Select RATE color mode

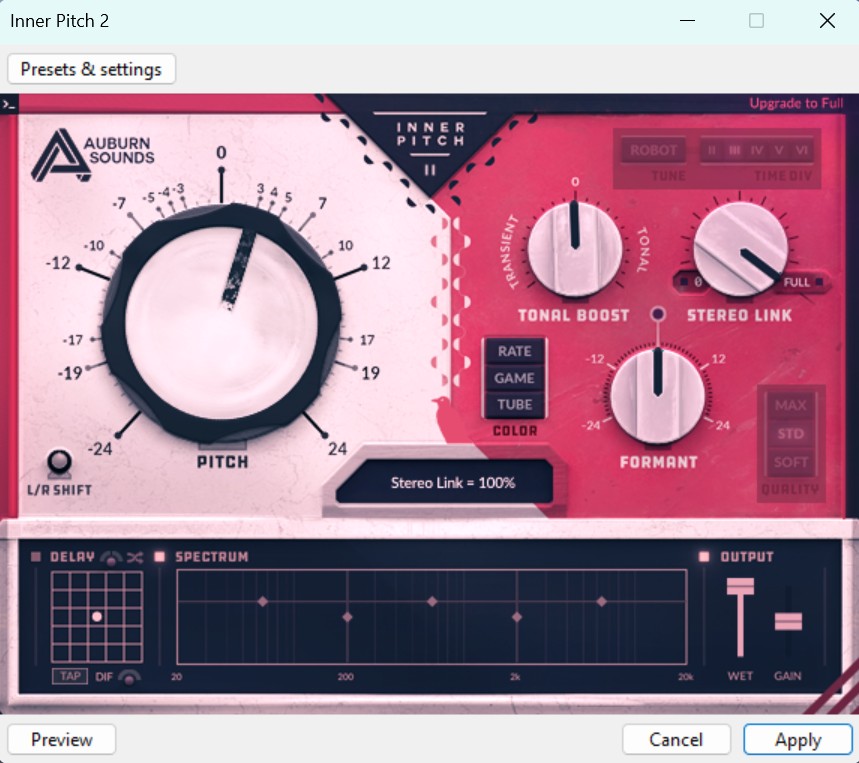tap(514, 351)
